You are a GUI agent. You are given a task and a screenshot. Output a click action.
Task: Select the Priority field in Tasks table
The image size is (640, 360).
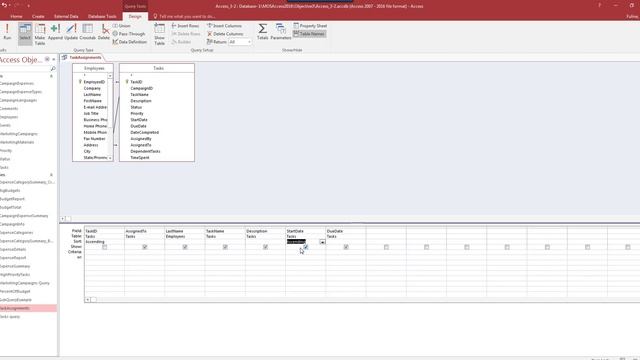(x=137, y=113)
